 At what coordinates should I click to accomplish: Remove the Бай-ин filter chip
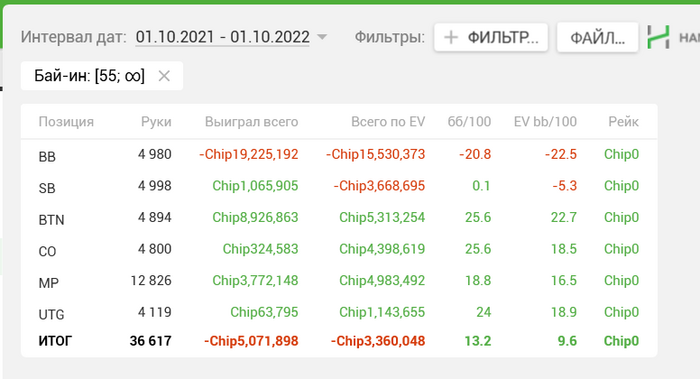coord(164,76)
